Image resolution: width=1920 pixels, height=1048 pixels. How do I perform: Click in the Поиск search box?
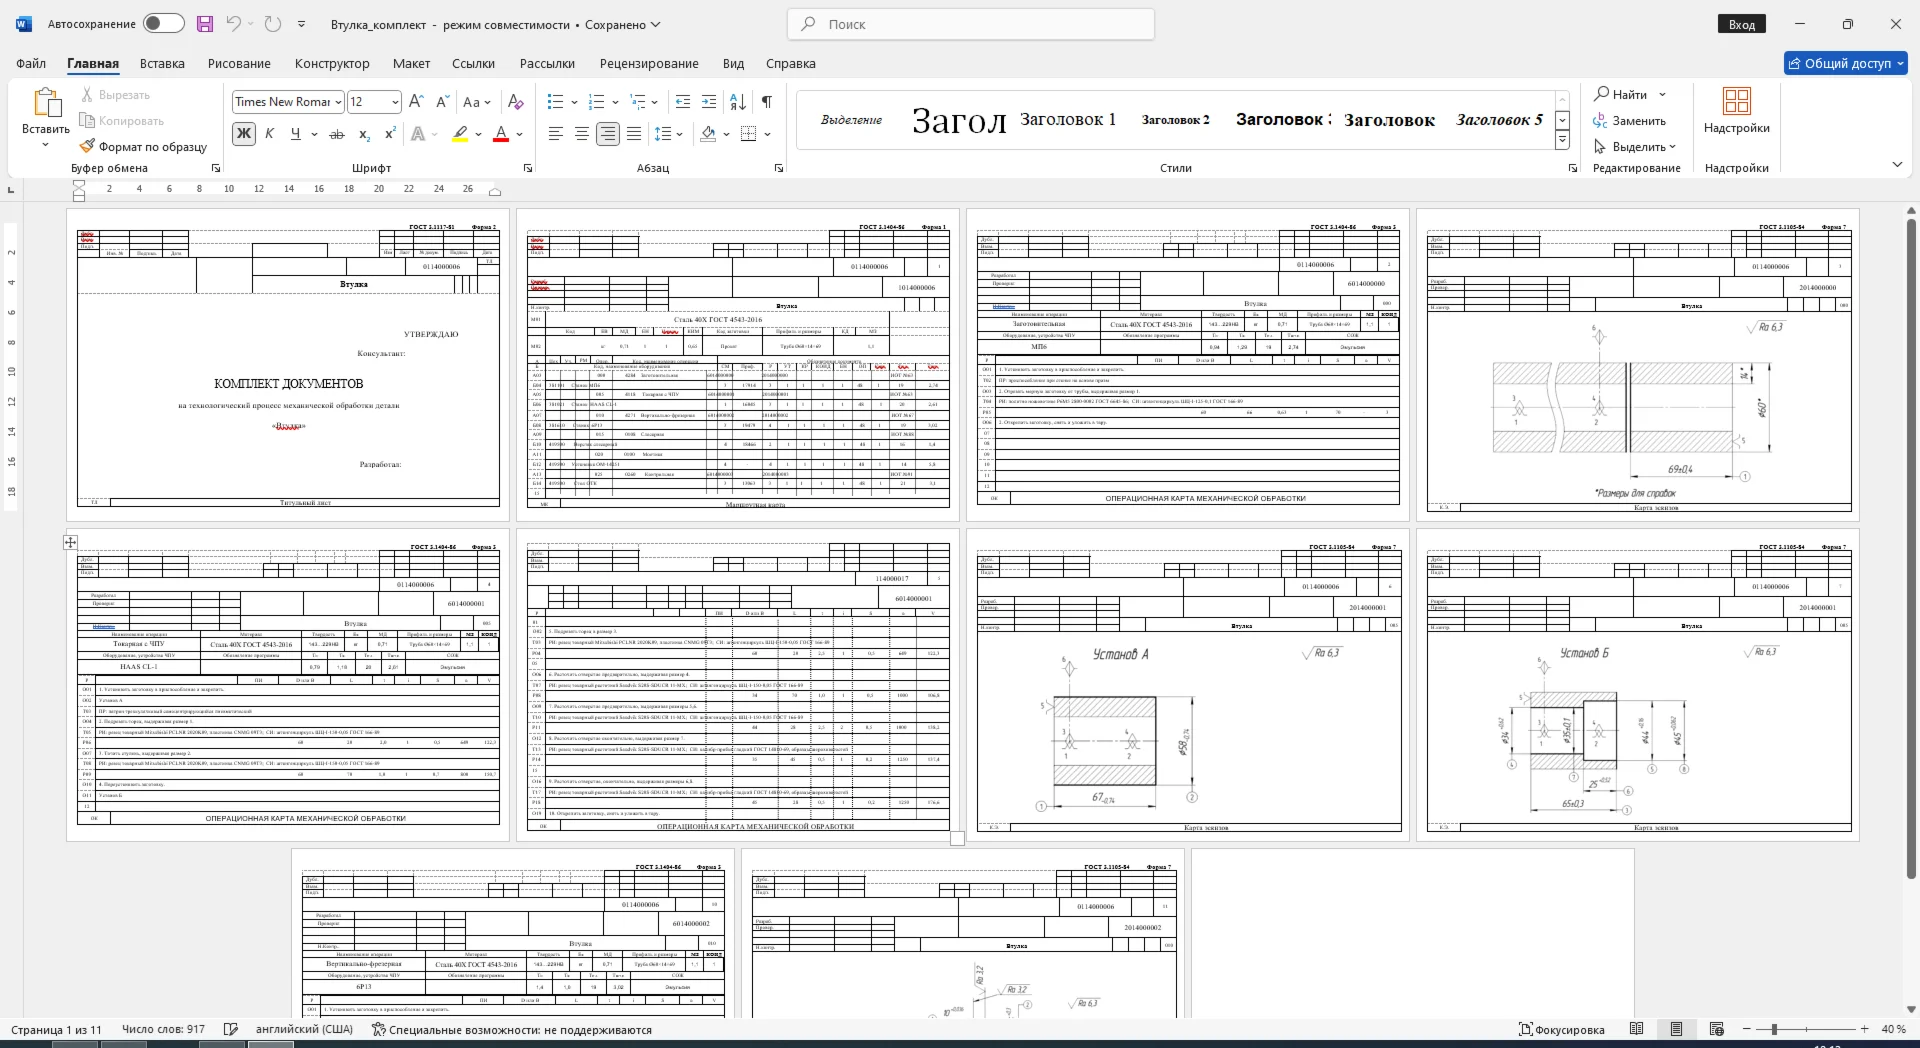[x=971, y=24]
